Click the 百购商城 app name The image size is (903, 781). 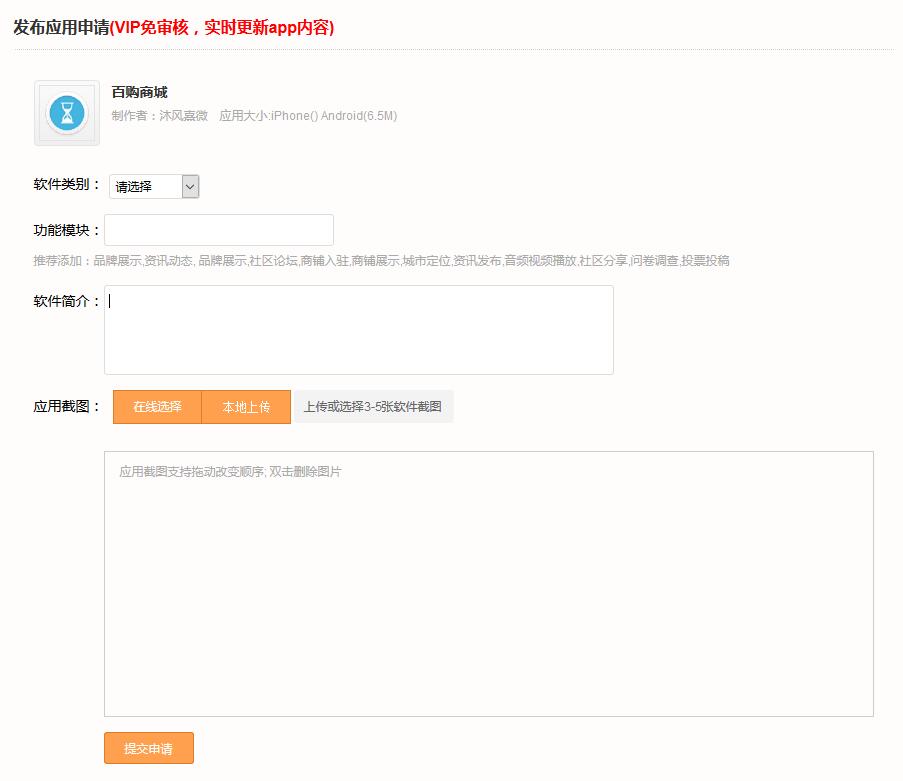(140, 93)
